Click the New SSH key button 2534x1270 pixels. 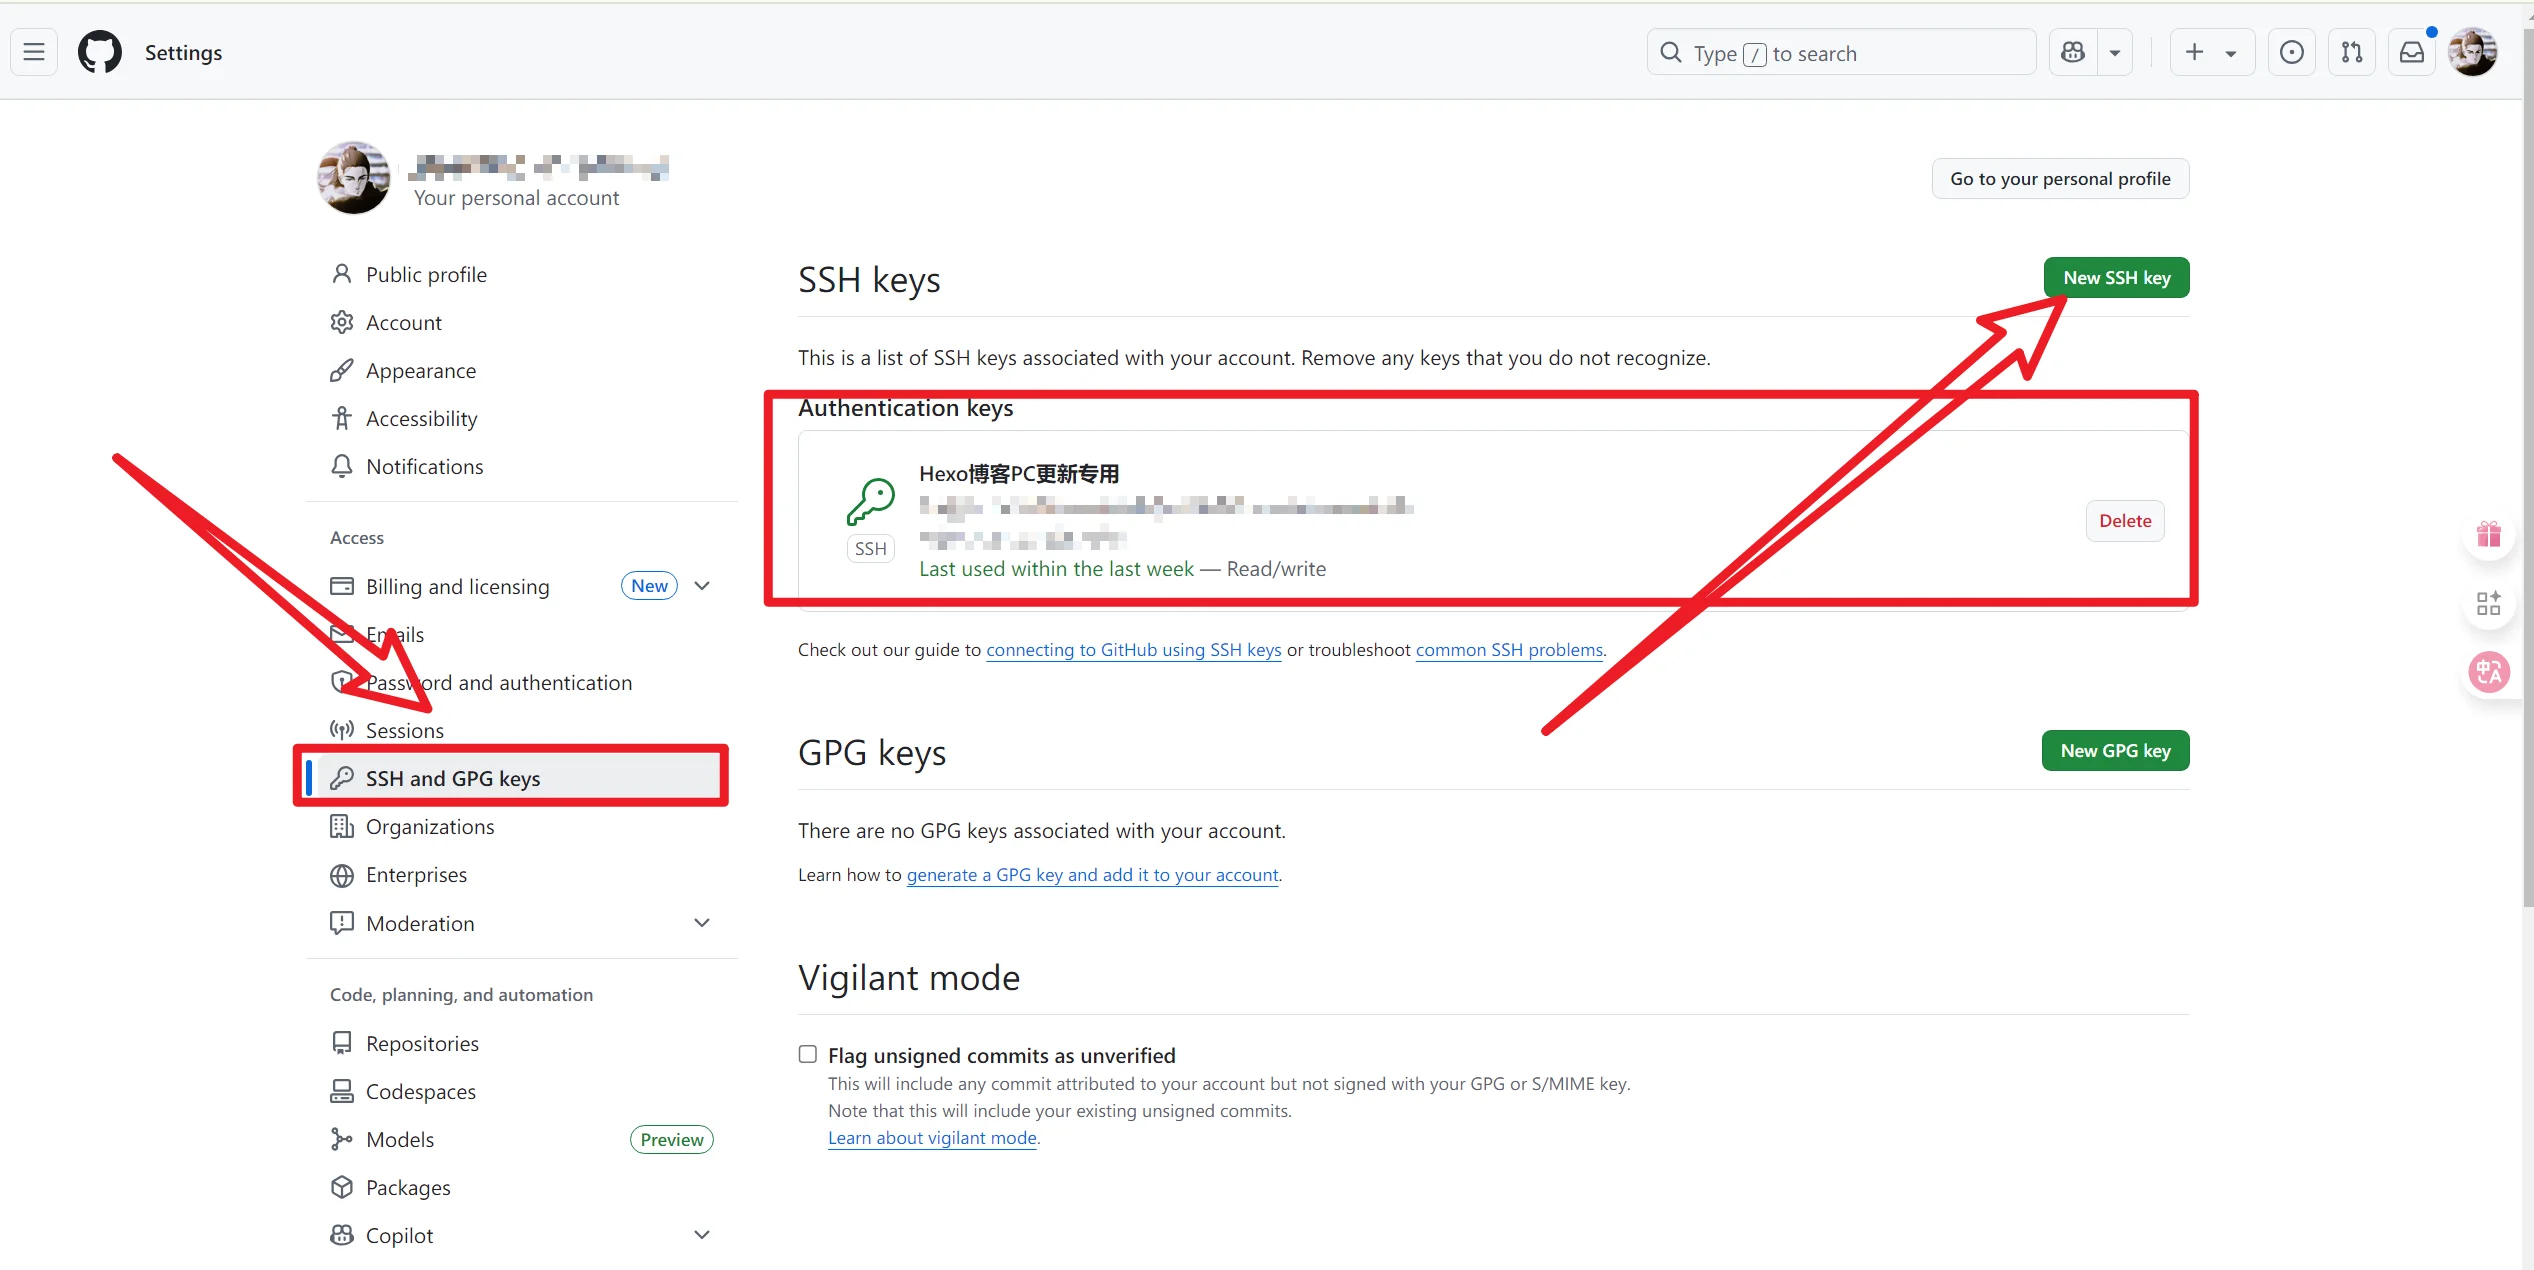click(2116, 278)
